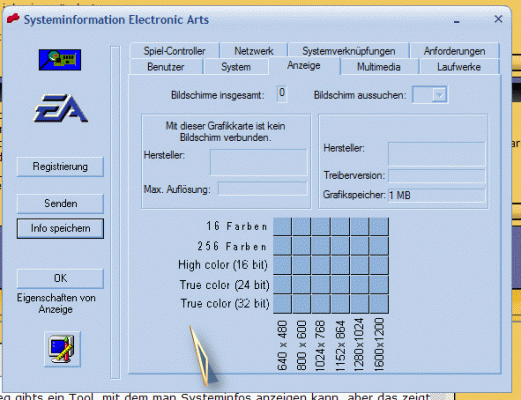Viewport: 521px width, 400px height.
Task: Click the Grafikspeicher field showing 1 MB
Action: tap(437, 195)
